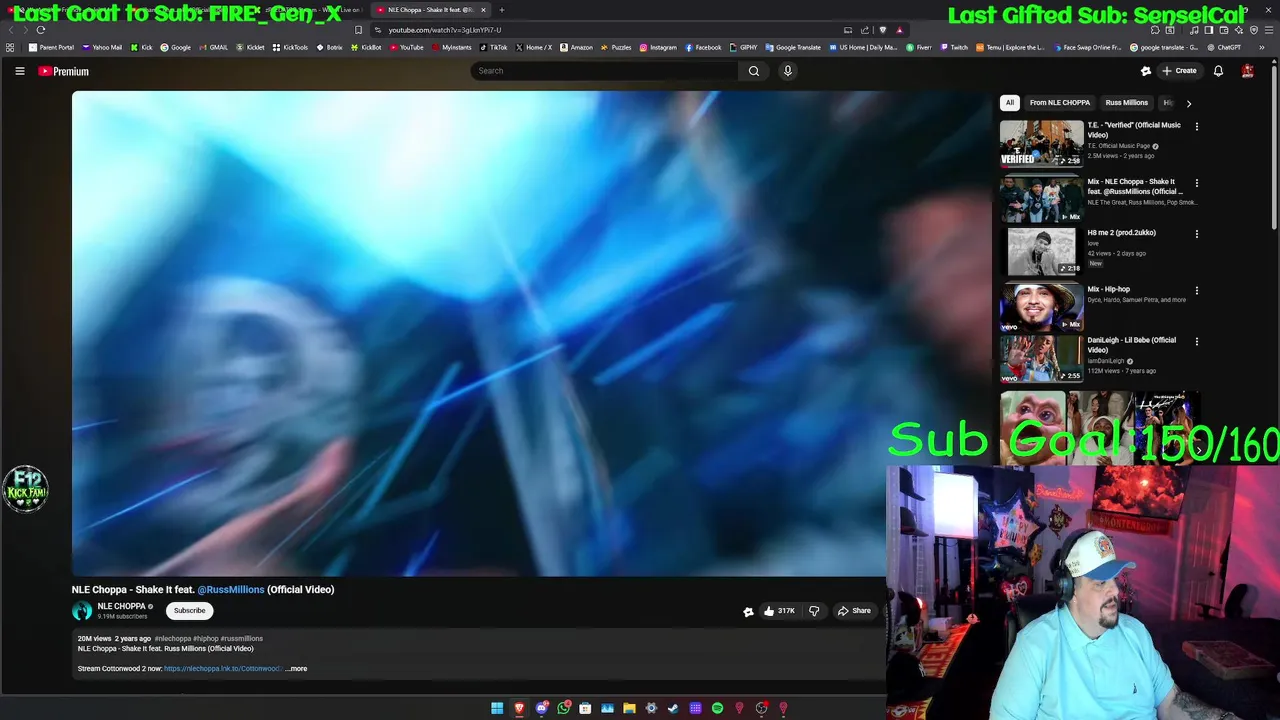Open Yahoo Mail bookmark

point(102,47)
